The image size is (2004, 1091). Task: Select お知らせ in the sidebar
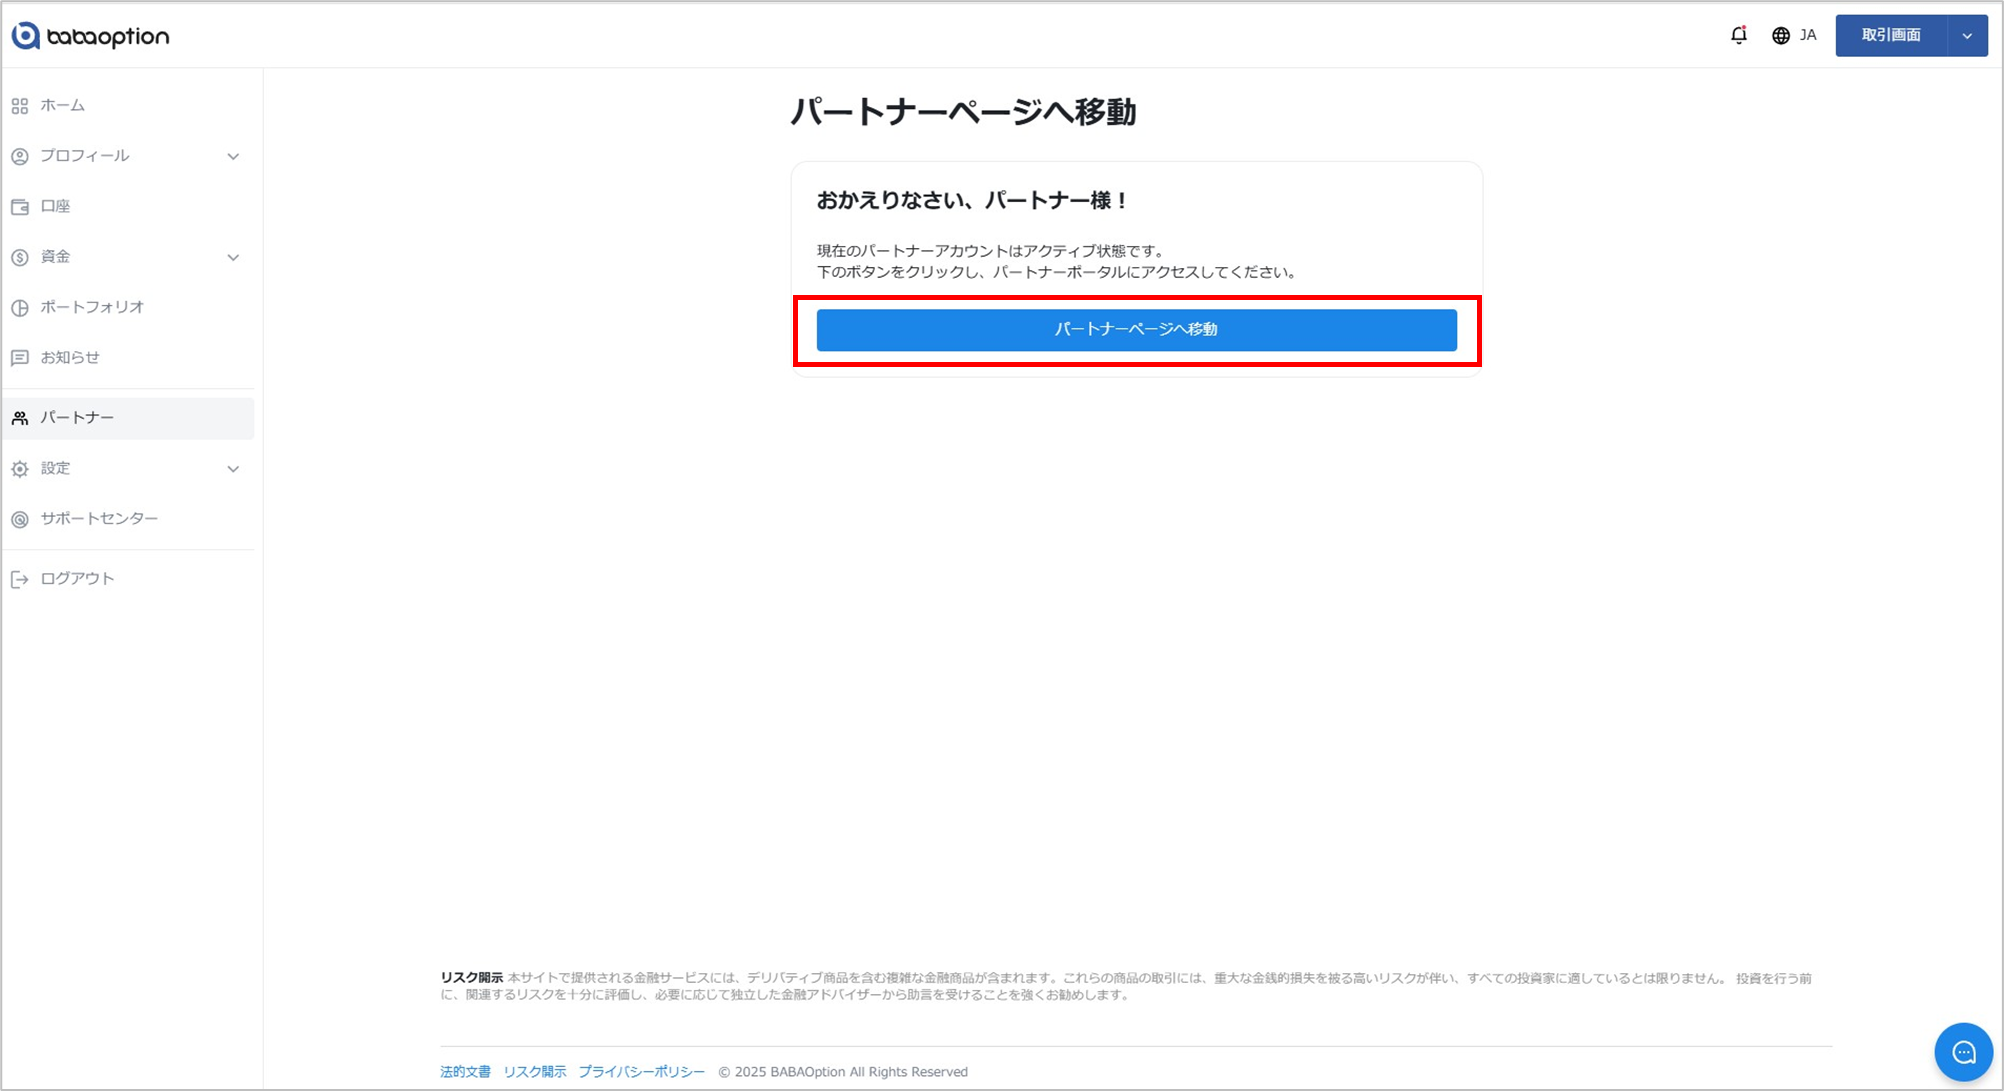click(70, 358)
